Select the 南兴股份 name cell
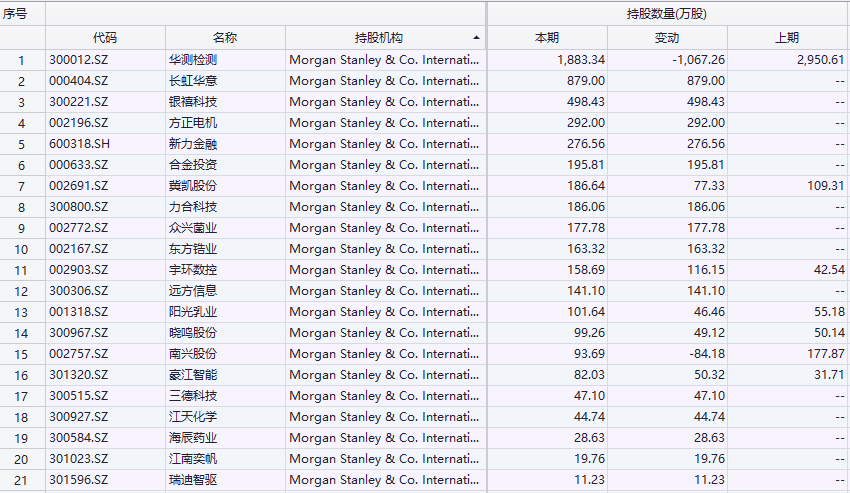850x493 pixels. click(x=193, y=354)
